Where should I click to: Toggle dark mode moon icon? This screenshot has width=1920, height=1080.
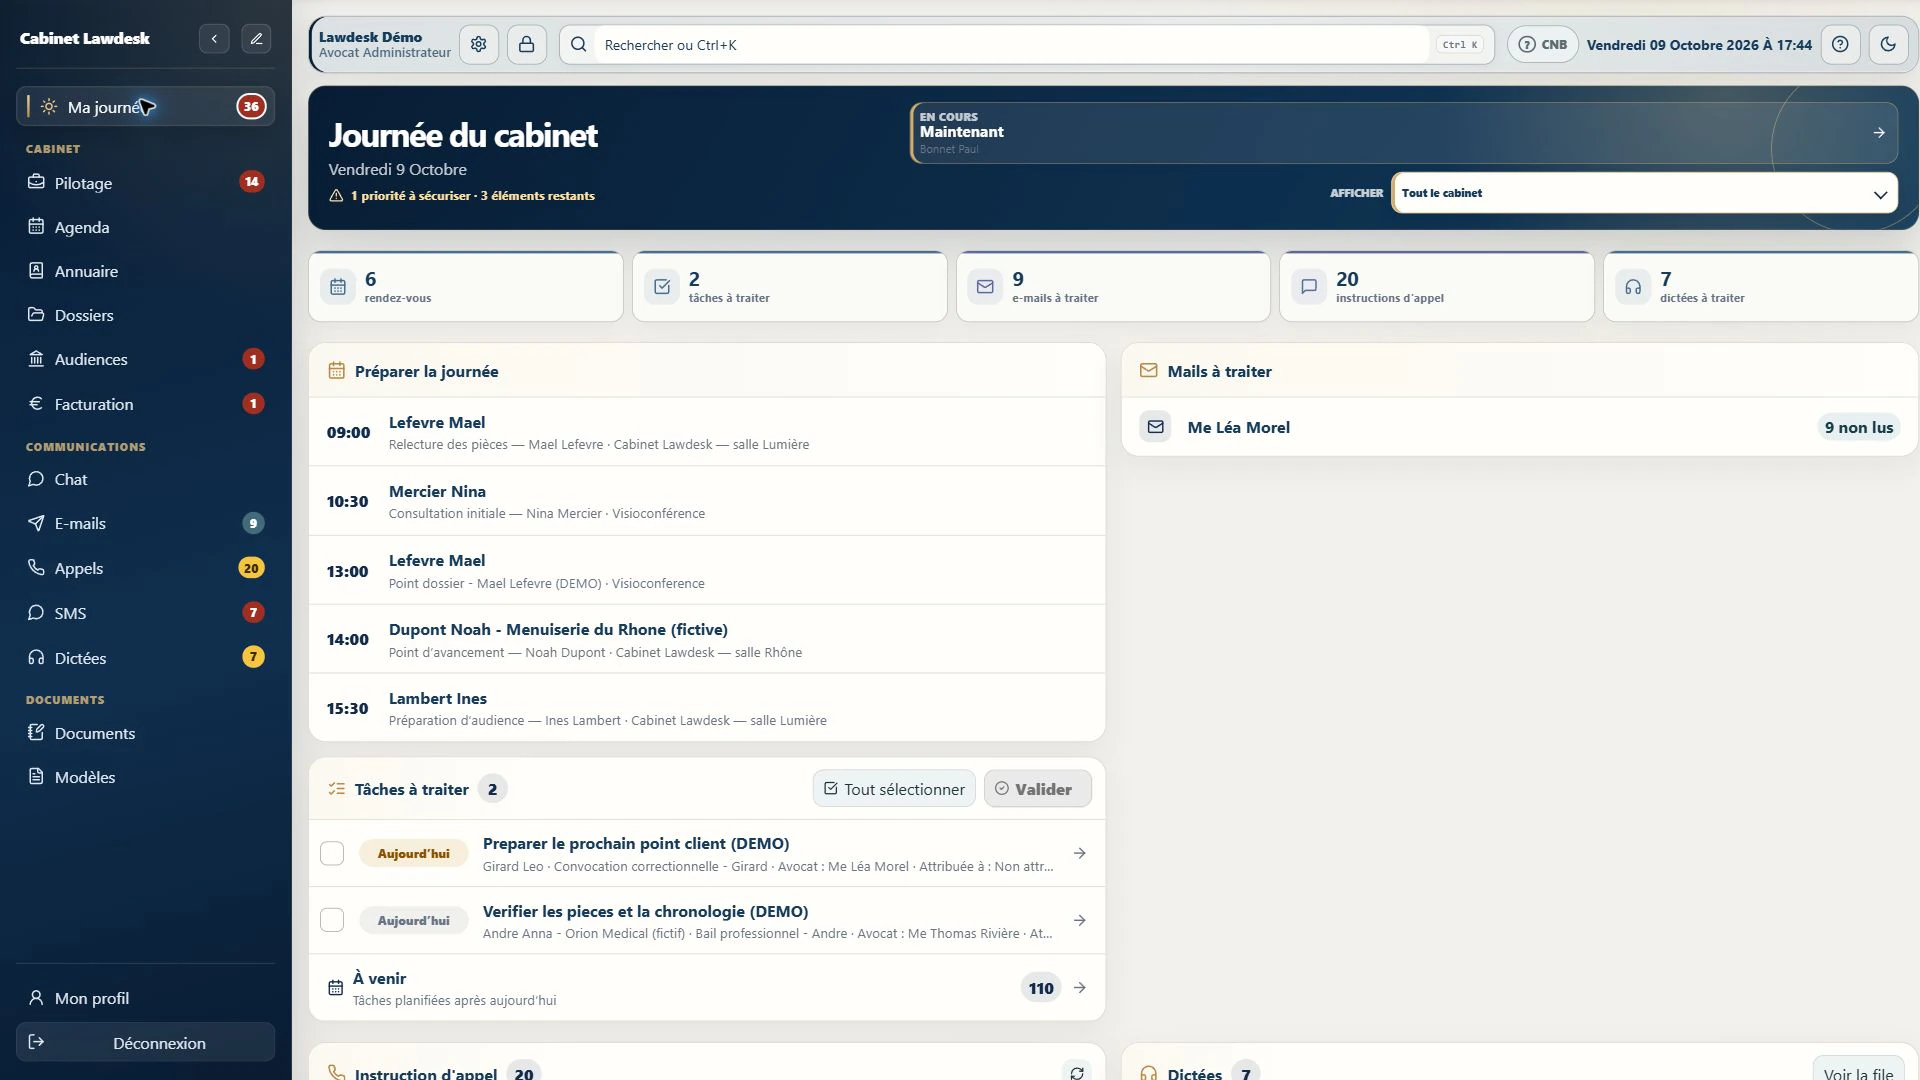point(1888,45)
